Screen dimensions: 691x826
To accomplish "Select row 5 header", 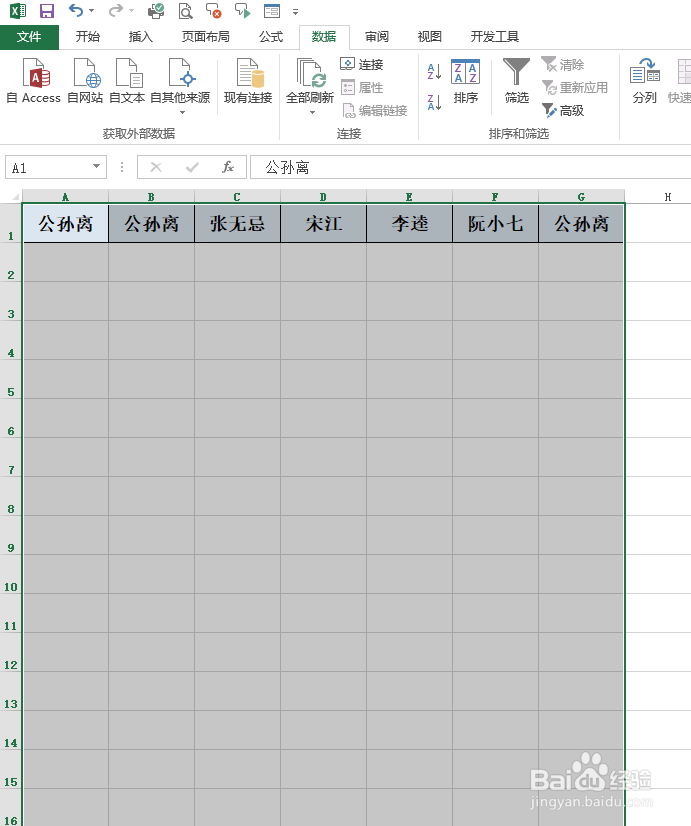I will [11, 380].
